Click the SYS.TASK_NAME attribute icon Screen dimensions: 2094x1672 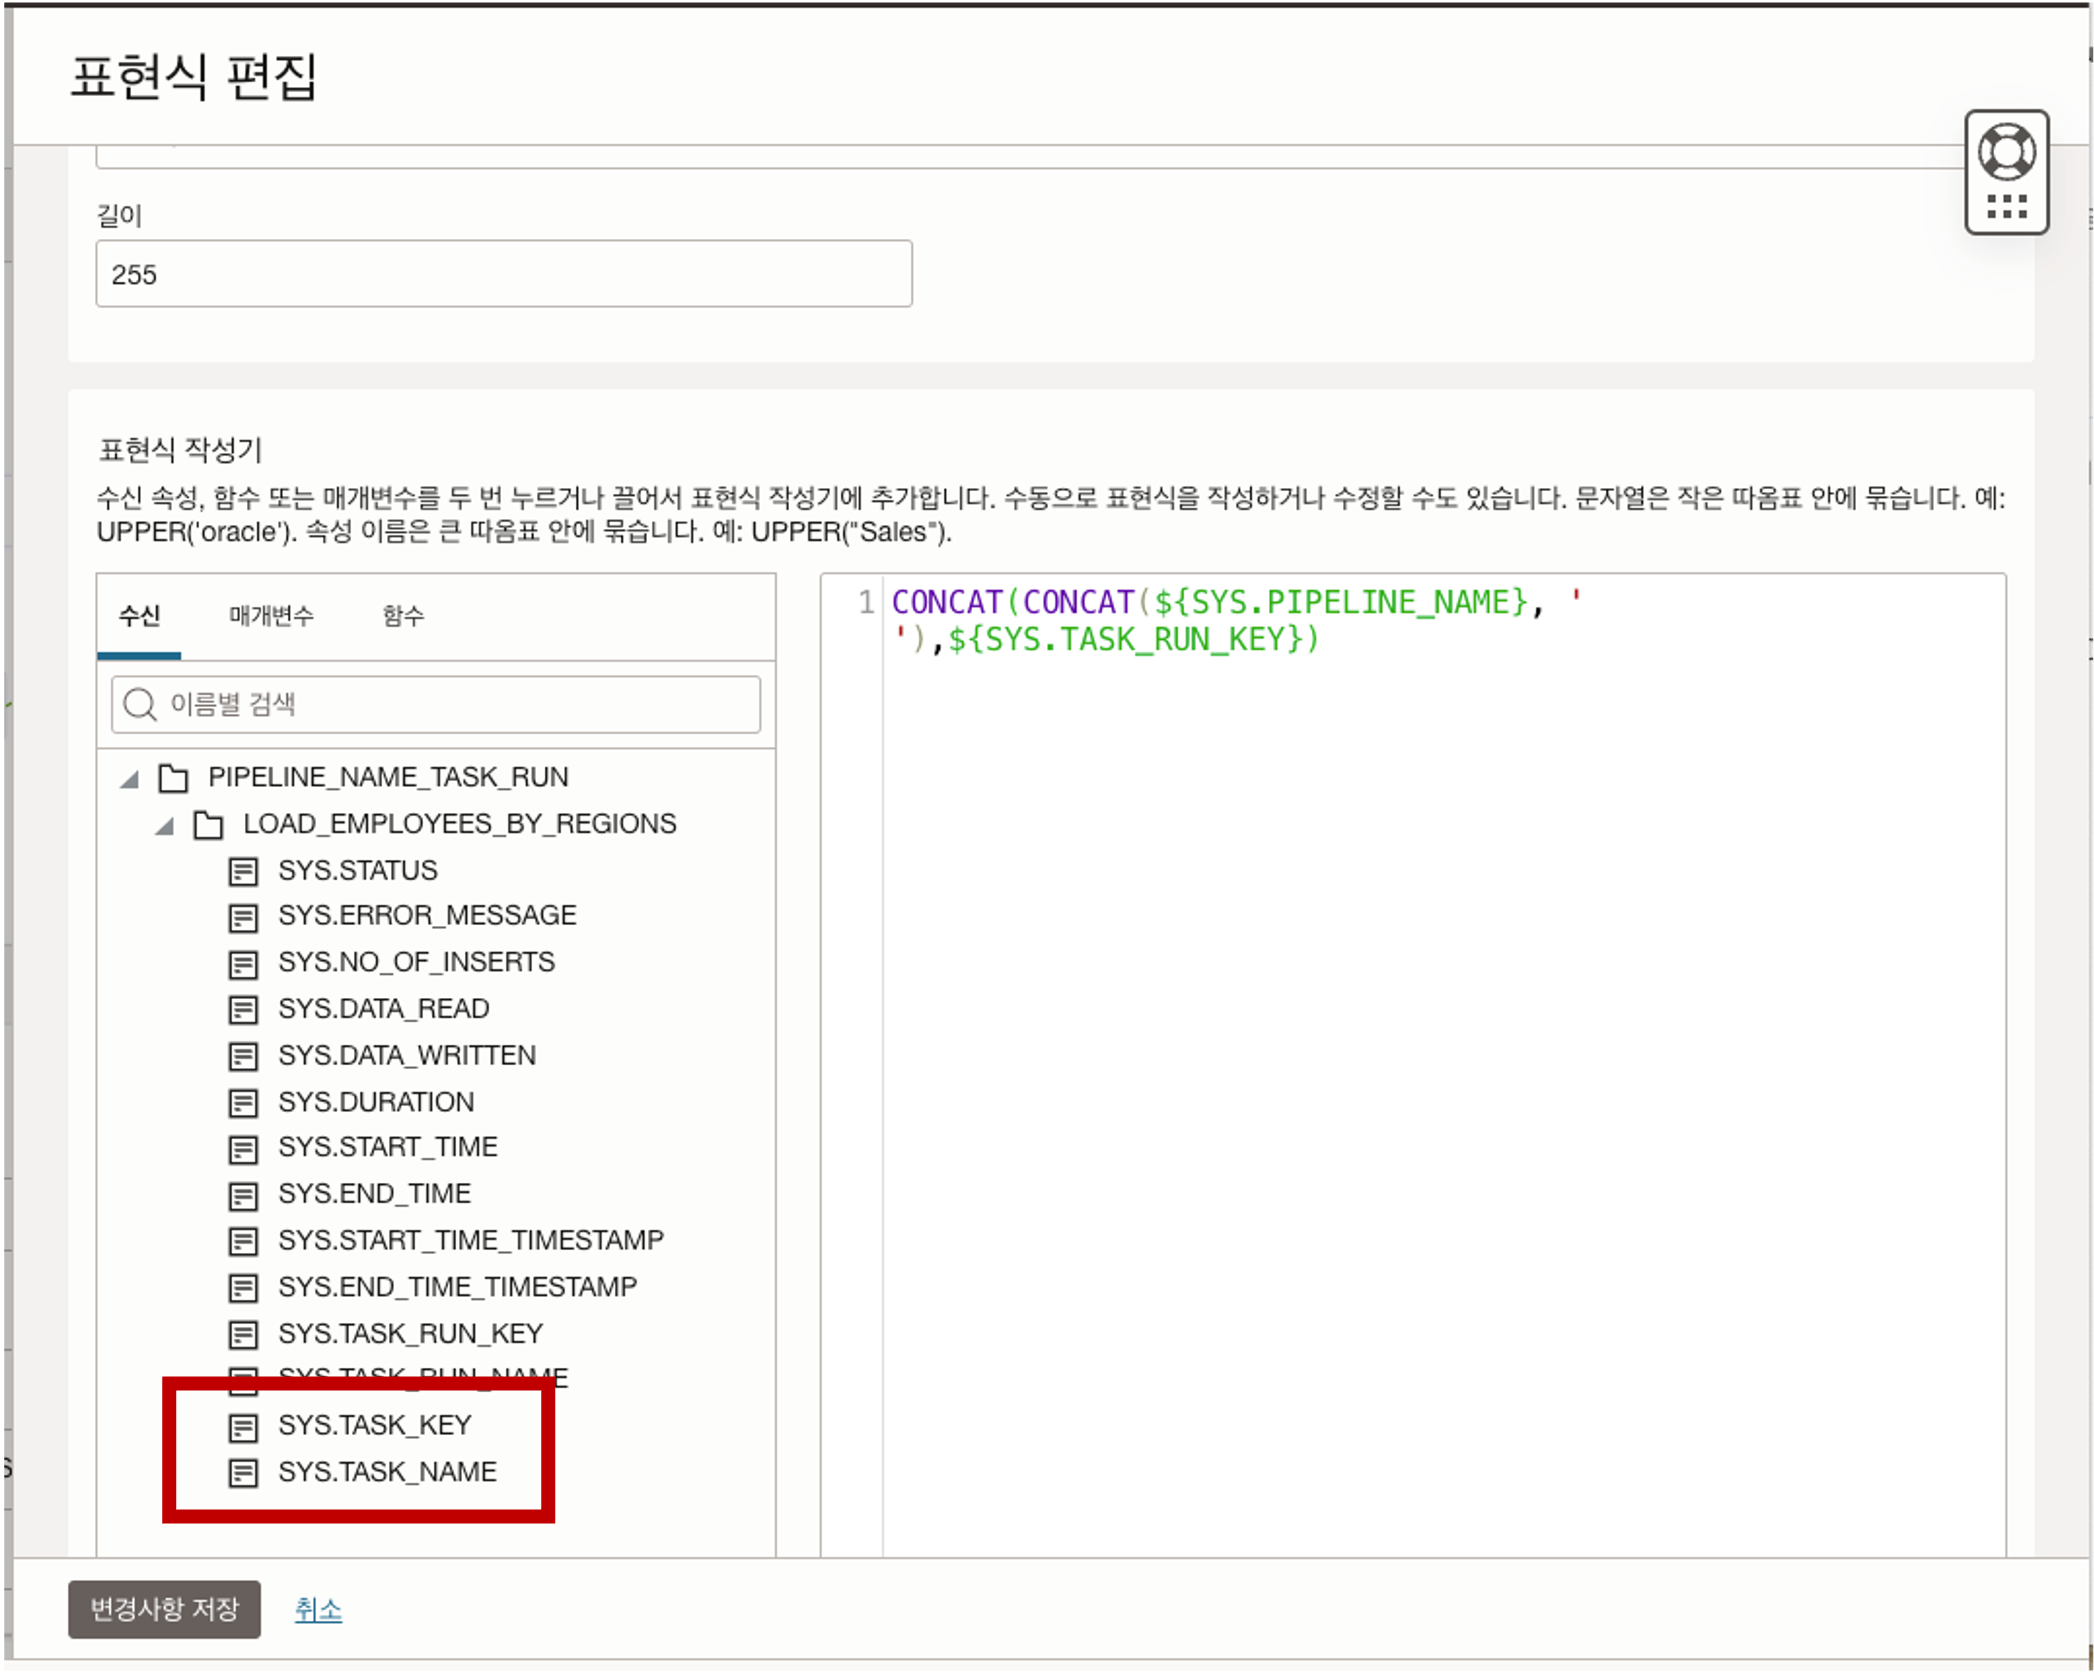[243, 1473]
